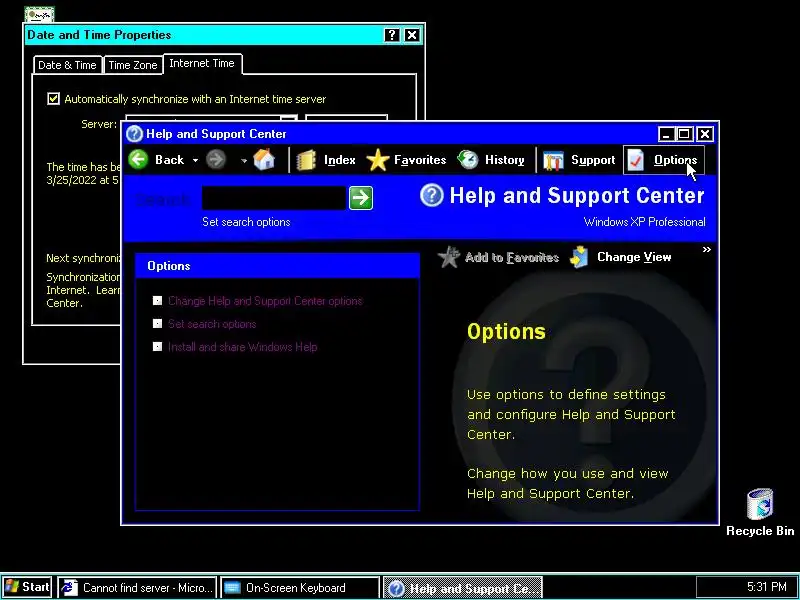Click the Help and Support title bar icon
The image size is (800, 600).
134,134
